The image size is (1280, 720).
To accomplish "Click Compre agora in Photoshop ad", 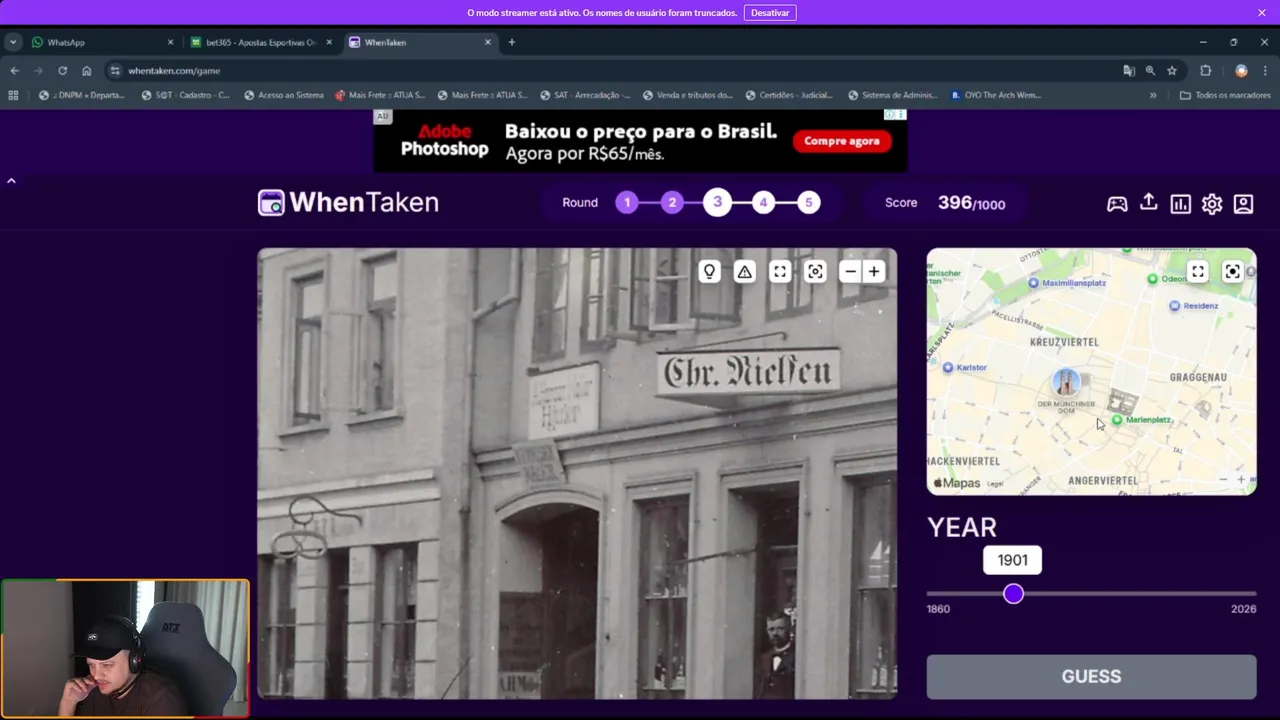I will point(842,141).
